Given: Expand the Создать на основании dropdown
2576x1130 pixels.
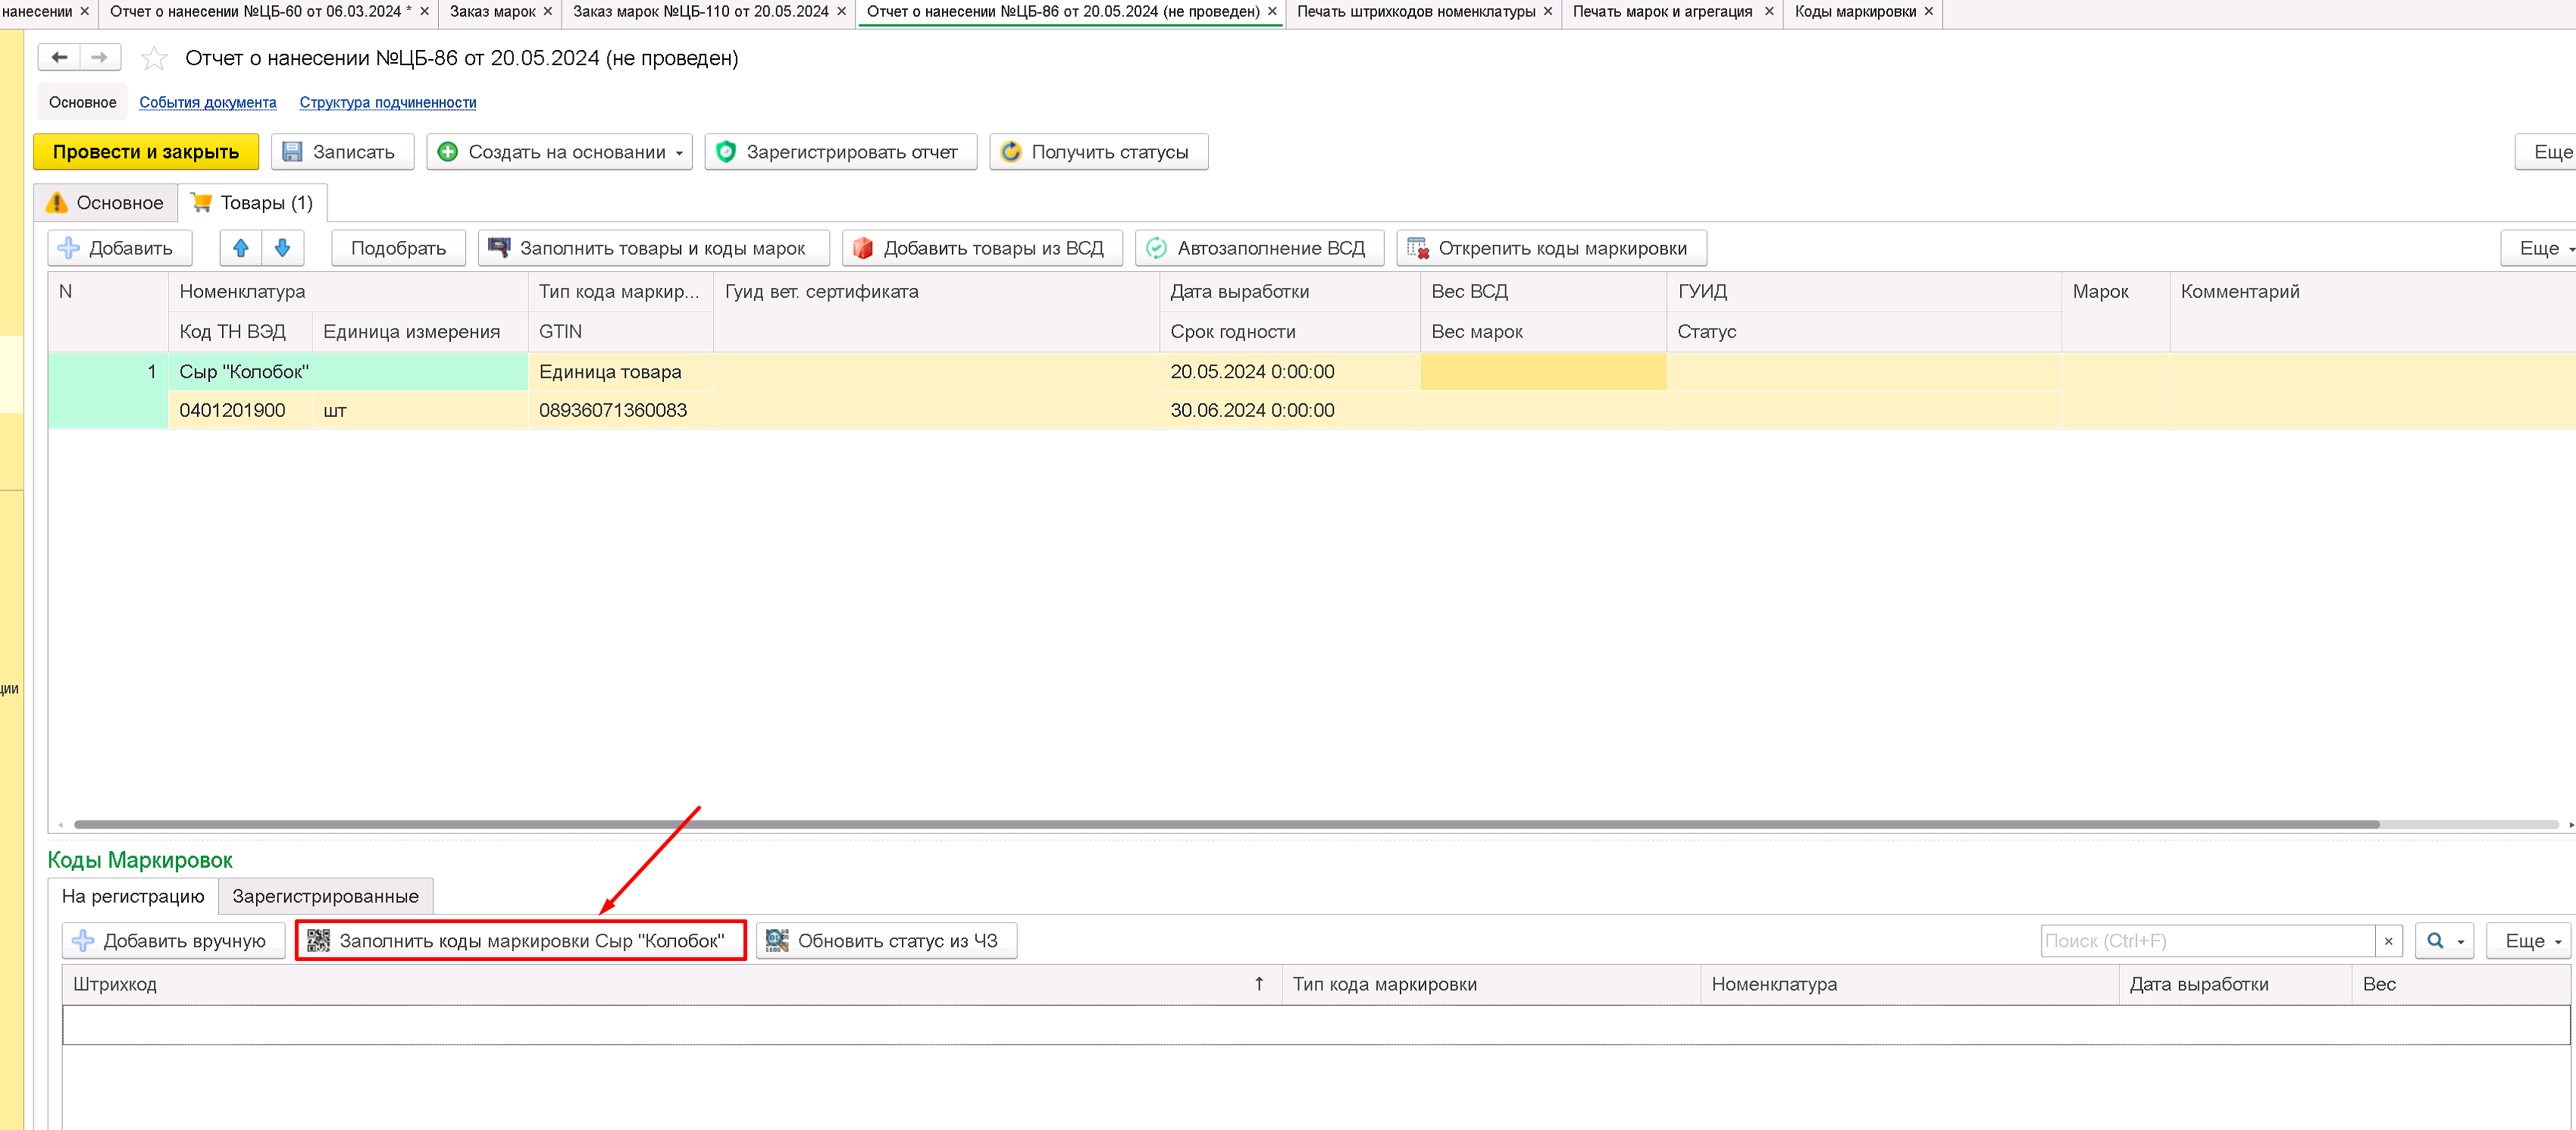Looking at the screenshot, I should coord(679,153).
